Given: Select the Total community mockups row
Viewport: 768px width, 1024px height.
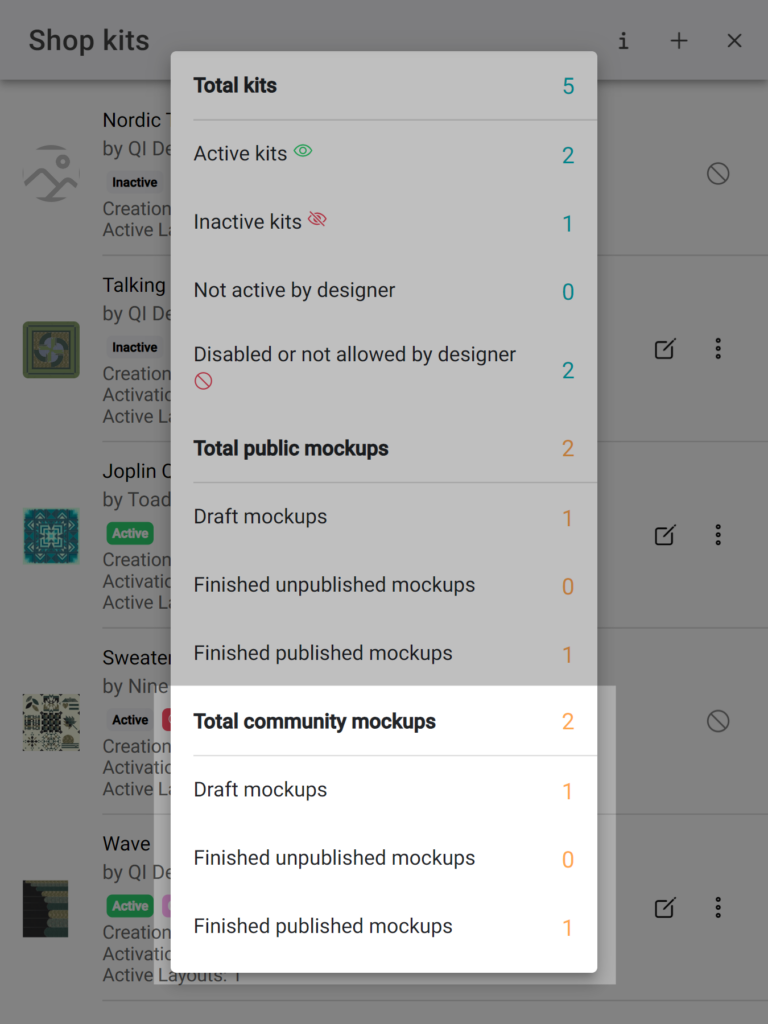Looking at the screenshot, I should (384, 722).
